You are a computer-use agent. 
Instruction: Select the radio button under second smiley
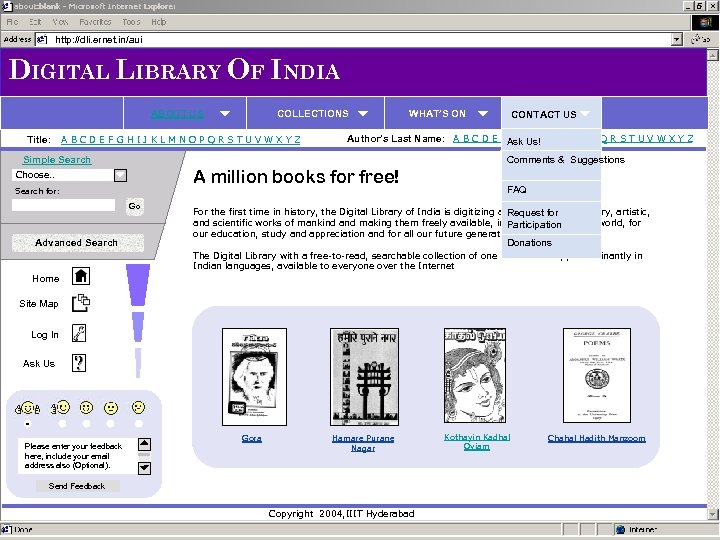tap(62, 423)
